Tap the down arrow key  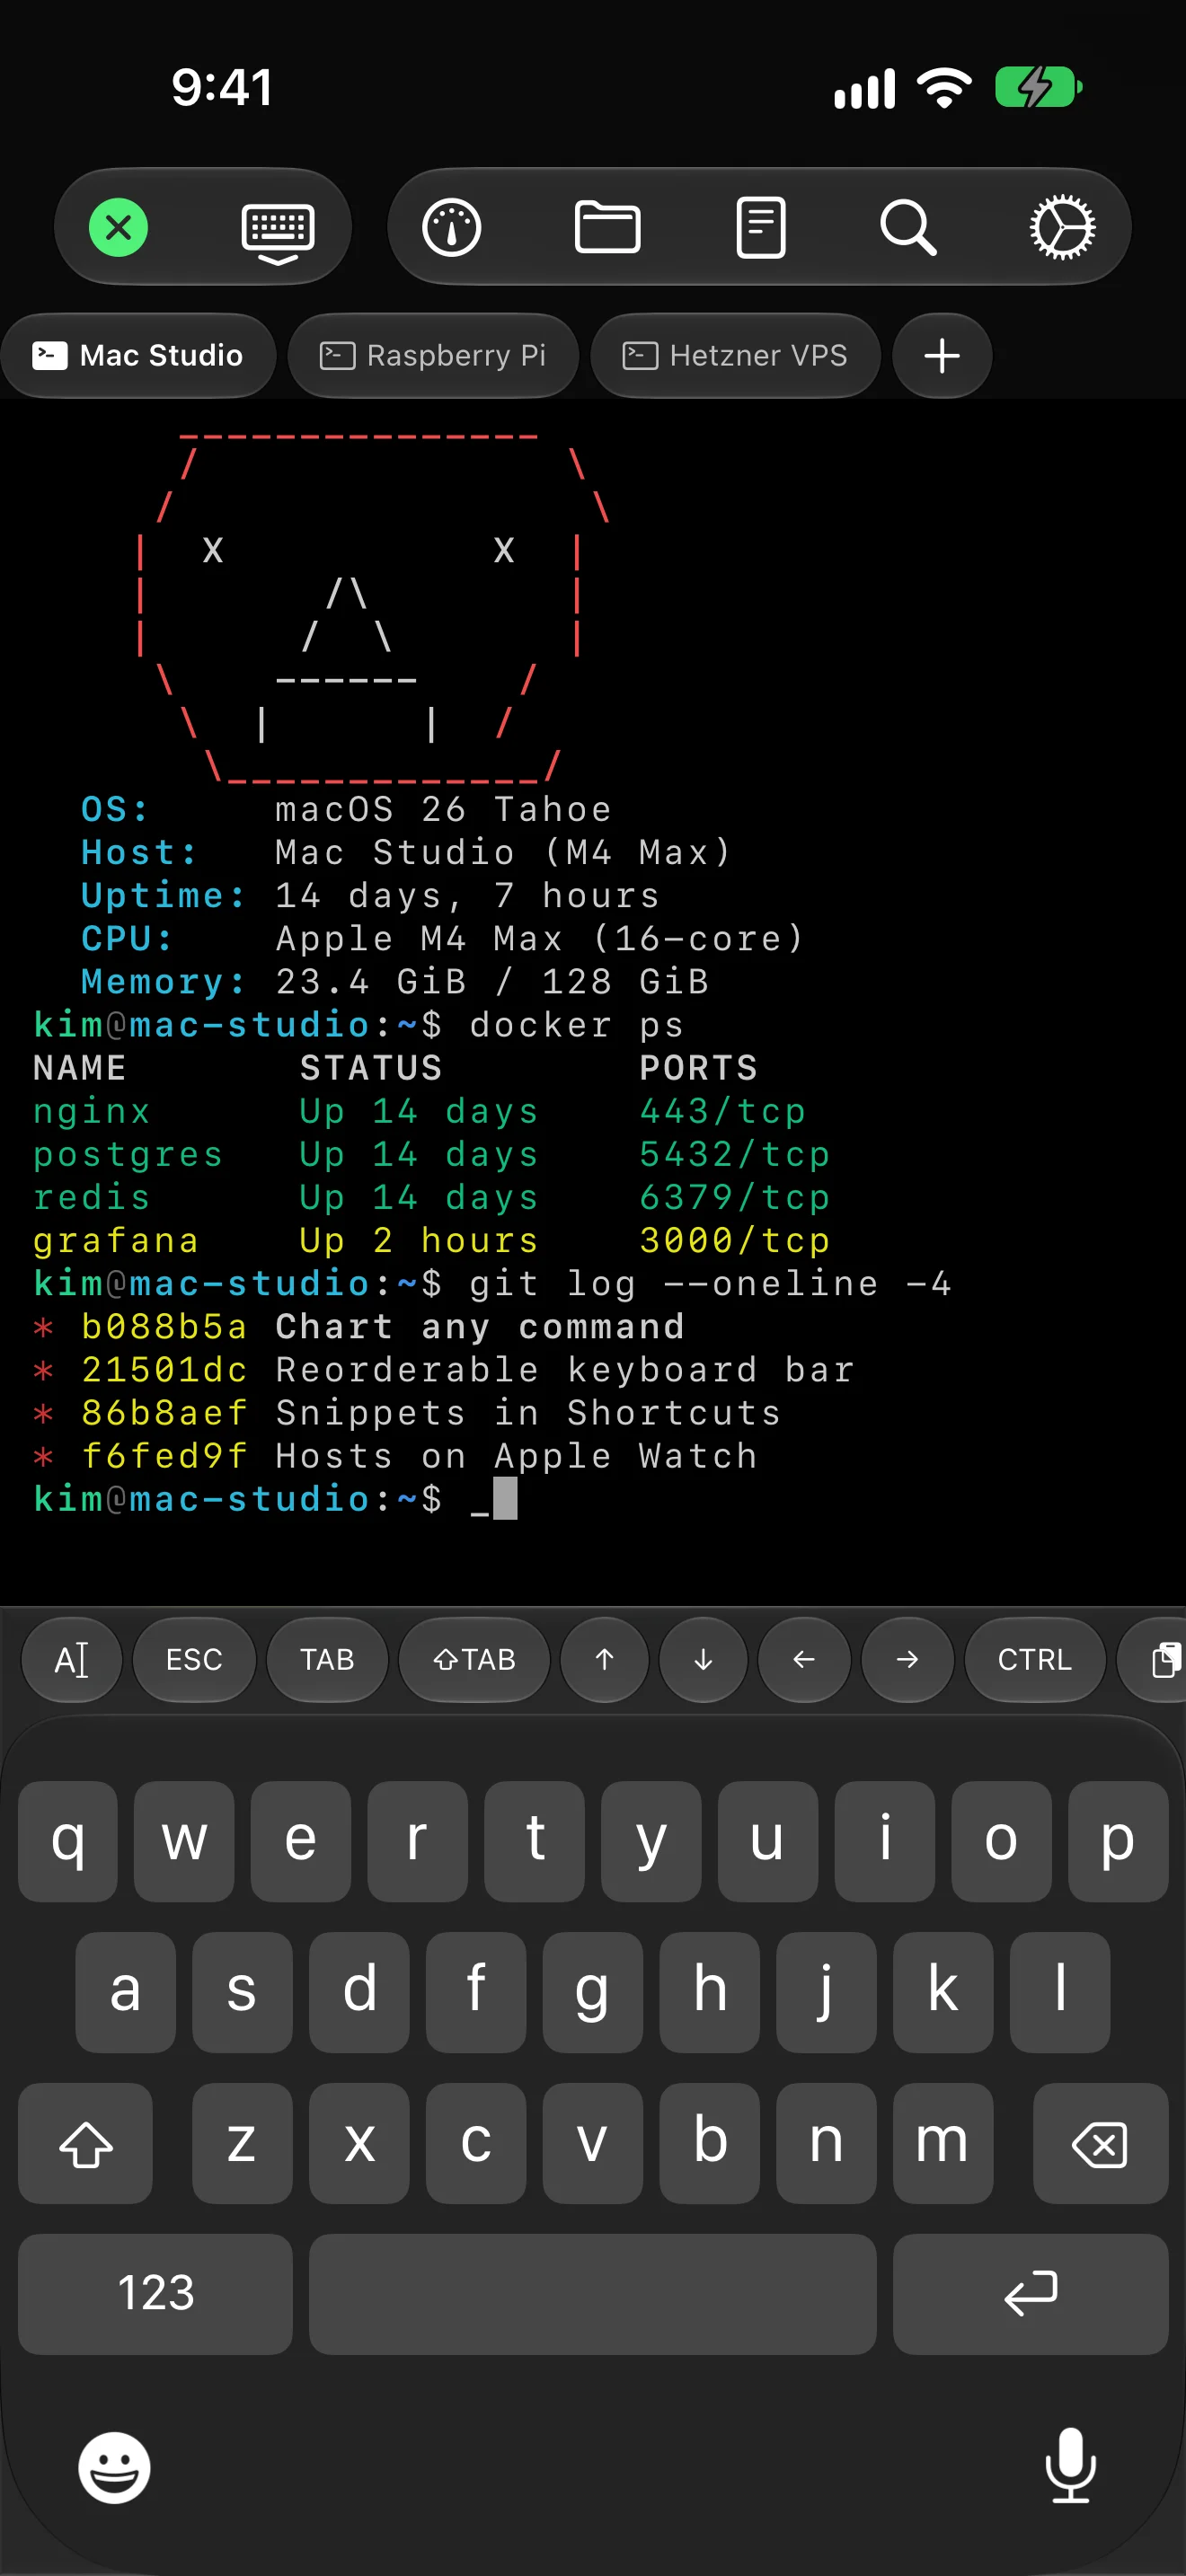[703, 1660]
